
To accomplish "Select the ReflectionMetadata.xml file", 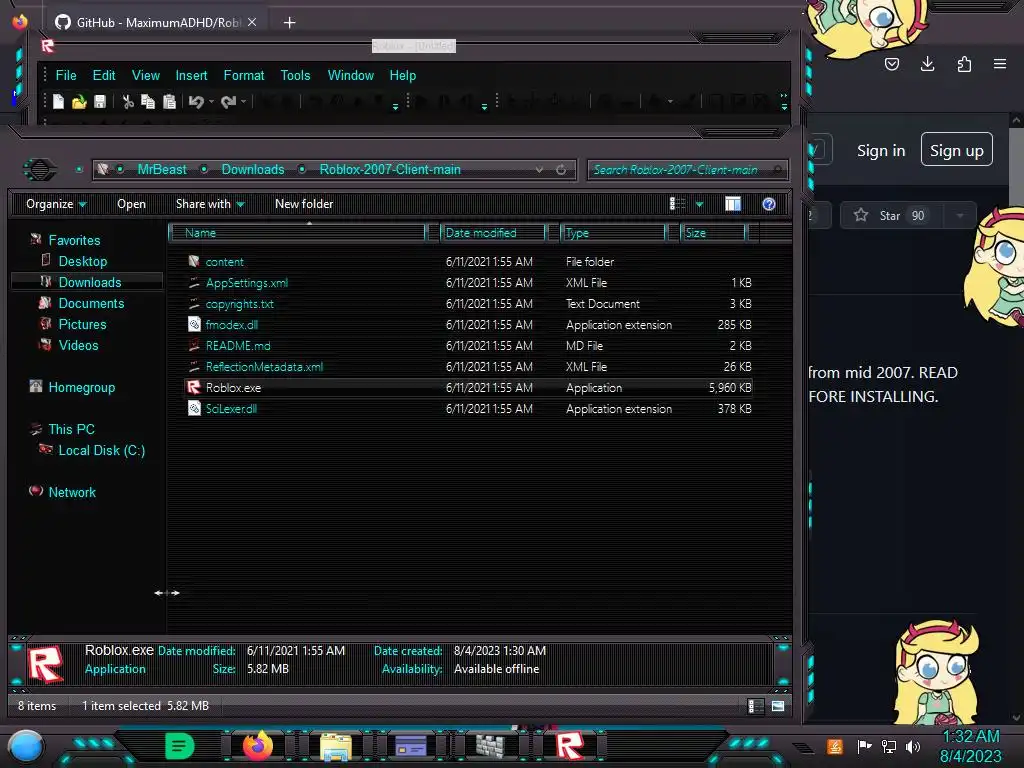I will click(x=264, y=366).
